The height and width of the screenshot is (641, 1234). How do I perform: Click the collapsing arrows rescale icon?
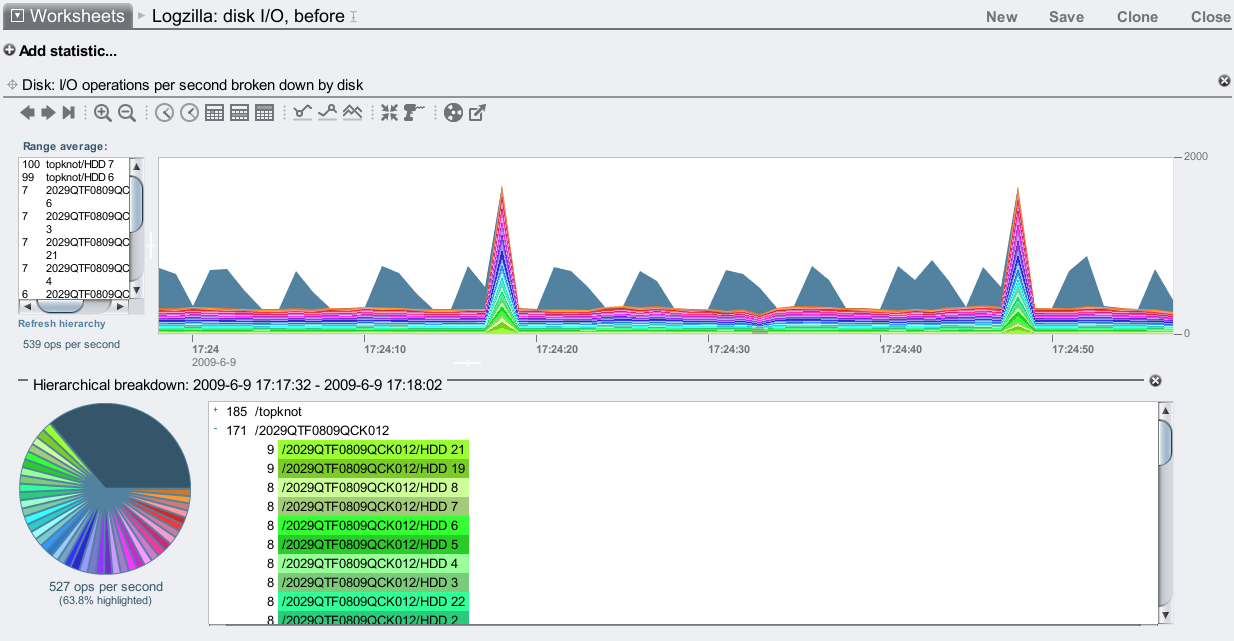(389, 113)
